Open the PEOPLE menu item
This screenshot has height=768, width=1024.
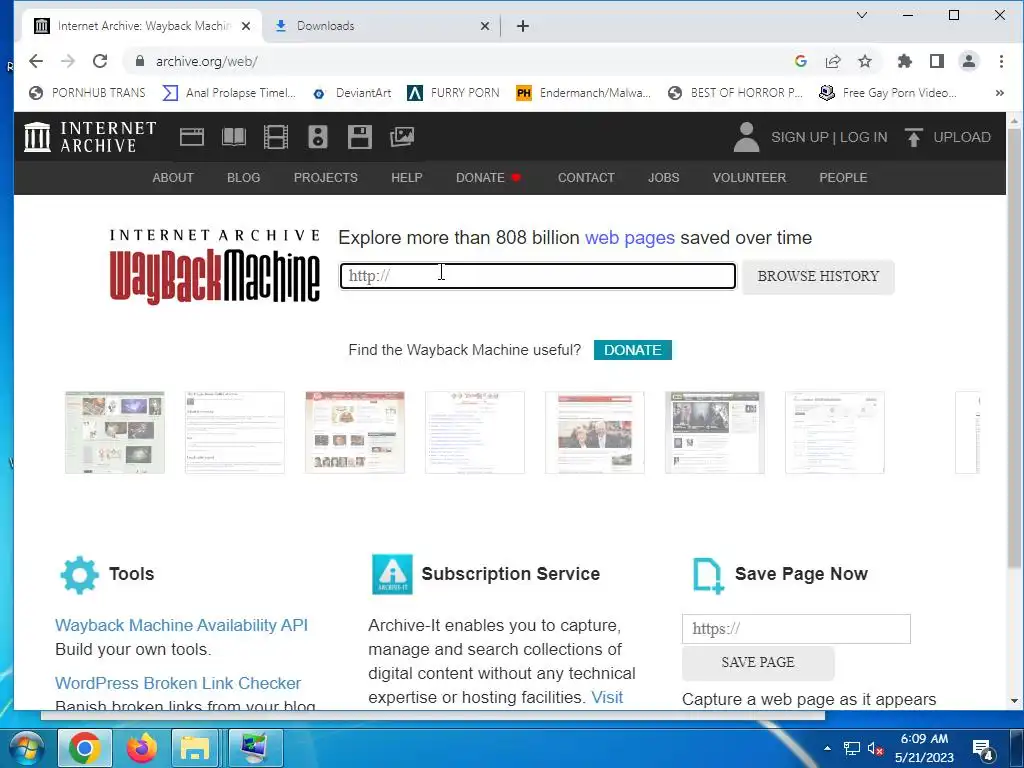[843, 178]
